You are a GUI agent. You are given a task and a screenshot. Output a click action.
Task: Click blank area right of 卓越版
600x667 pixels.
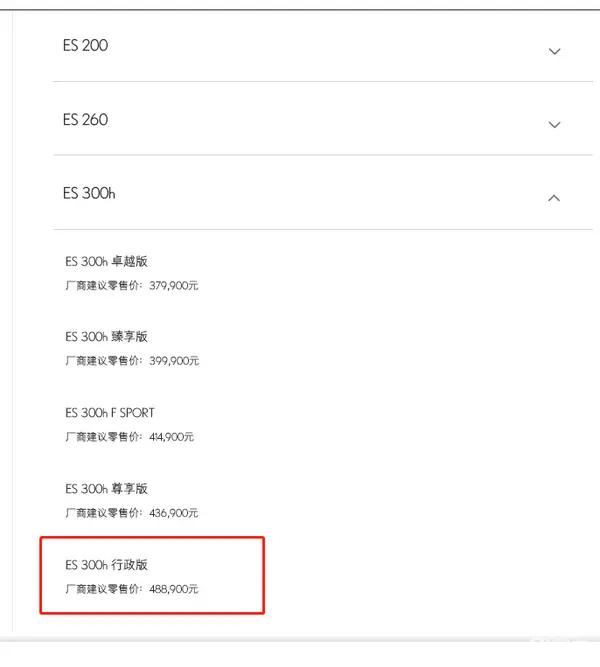click(x=370, y=261)
